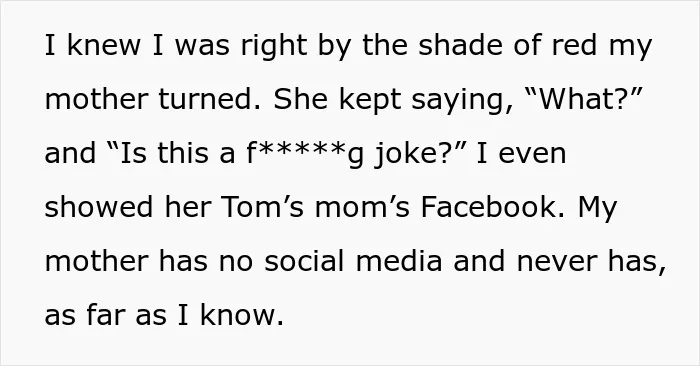
Task: Click the word "kept"
Action: click(370, 100)
